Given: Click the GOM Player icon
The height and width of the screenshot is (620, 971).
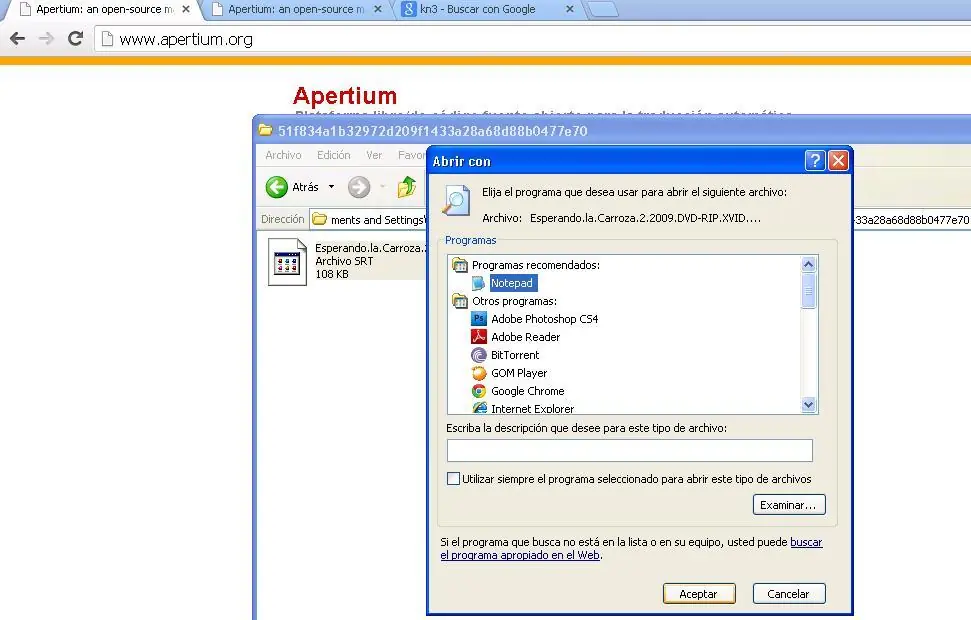Looking at the screenshot, I should 479,373.
